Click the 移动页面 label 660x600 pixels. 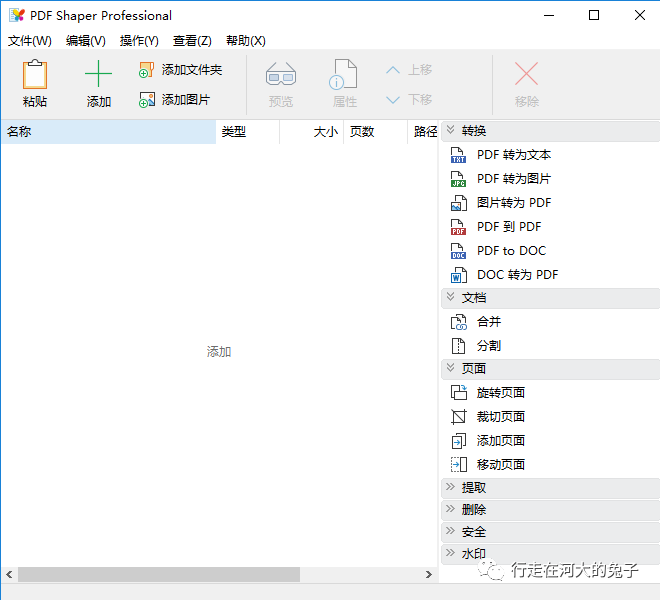click(500, 464)
